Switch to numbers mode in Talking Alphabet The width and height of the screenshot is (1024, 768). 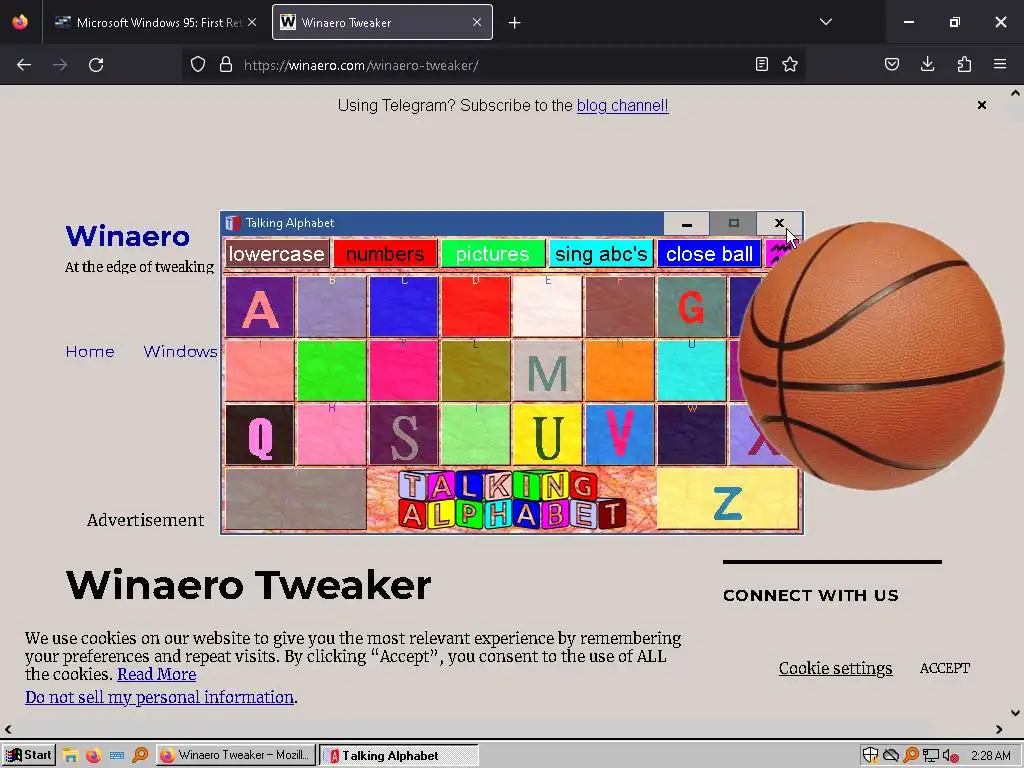385,254
